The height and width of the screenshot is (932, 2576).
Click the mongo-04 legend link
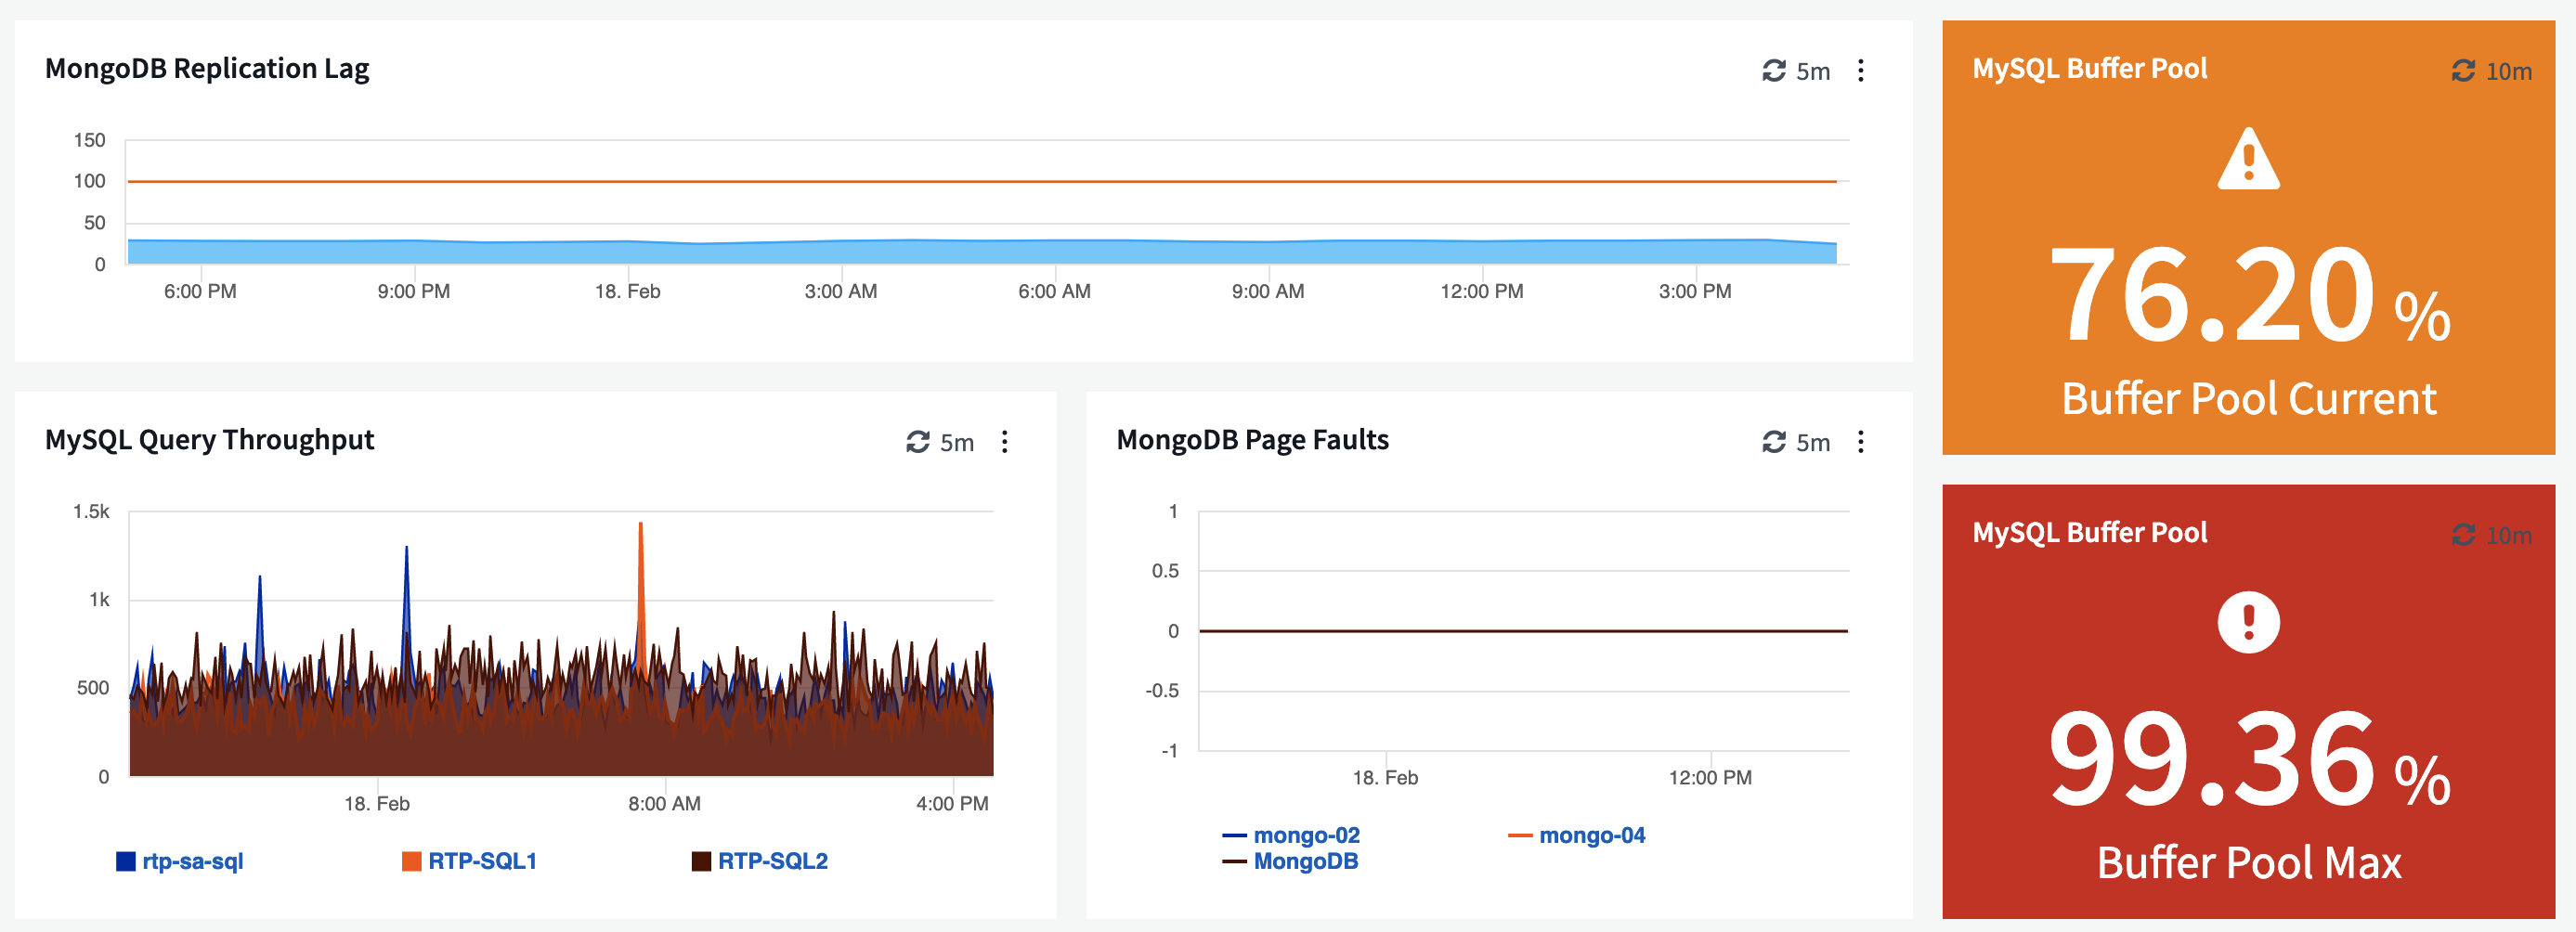tap(1591, 835)
